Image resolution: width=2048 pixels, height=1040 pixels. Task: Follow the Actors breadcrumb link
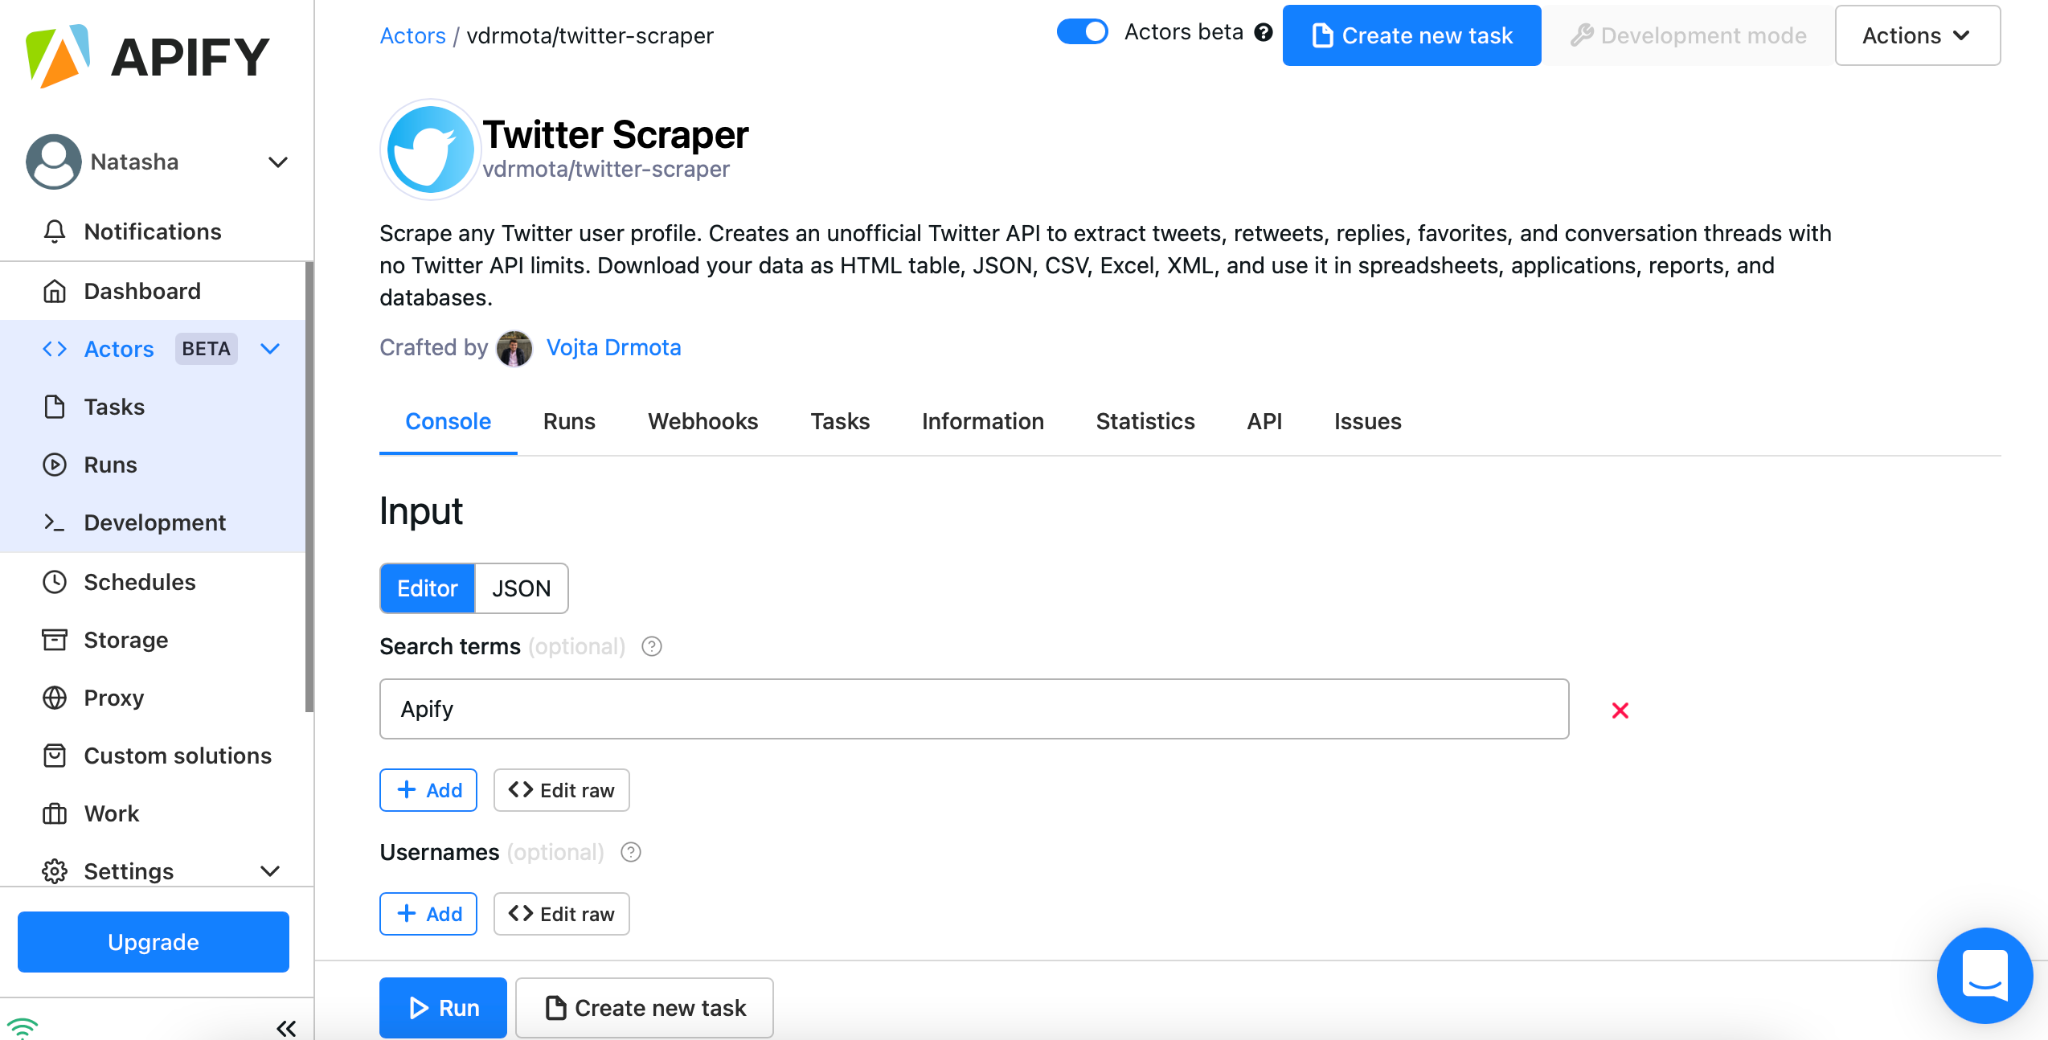[412, 36]
